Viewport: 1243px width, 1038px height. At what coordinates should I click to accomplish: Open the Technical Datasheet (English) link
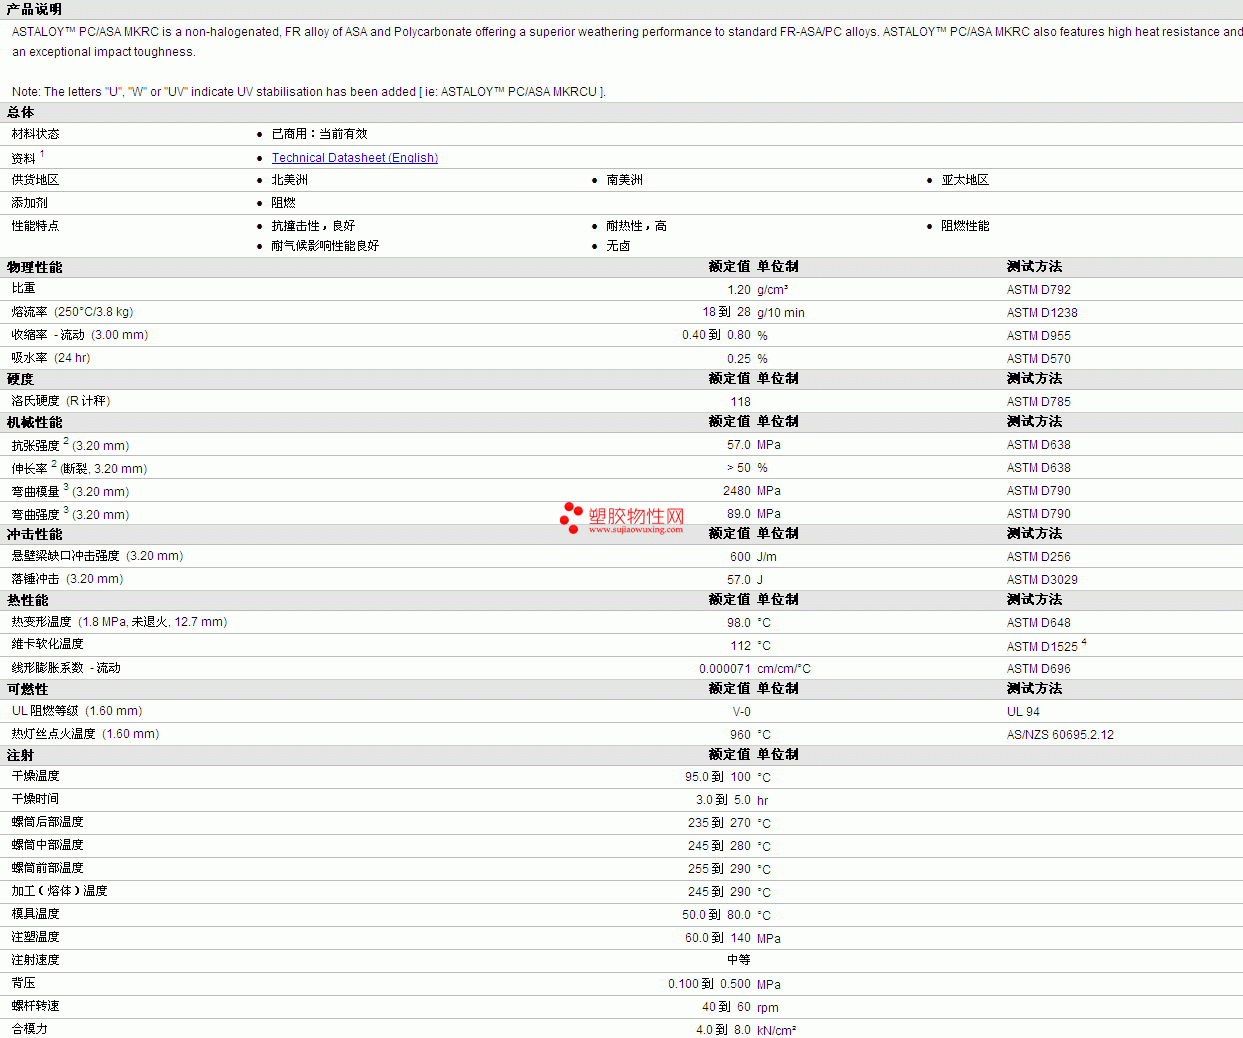pyautogui.click(x=354, y=158)
